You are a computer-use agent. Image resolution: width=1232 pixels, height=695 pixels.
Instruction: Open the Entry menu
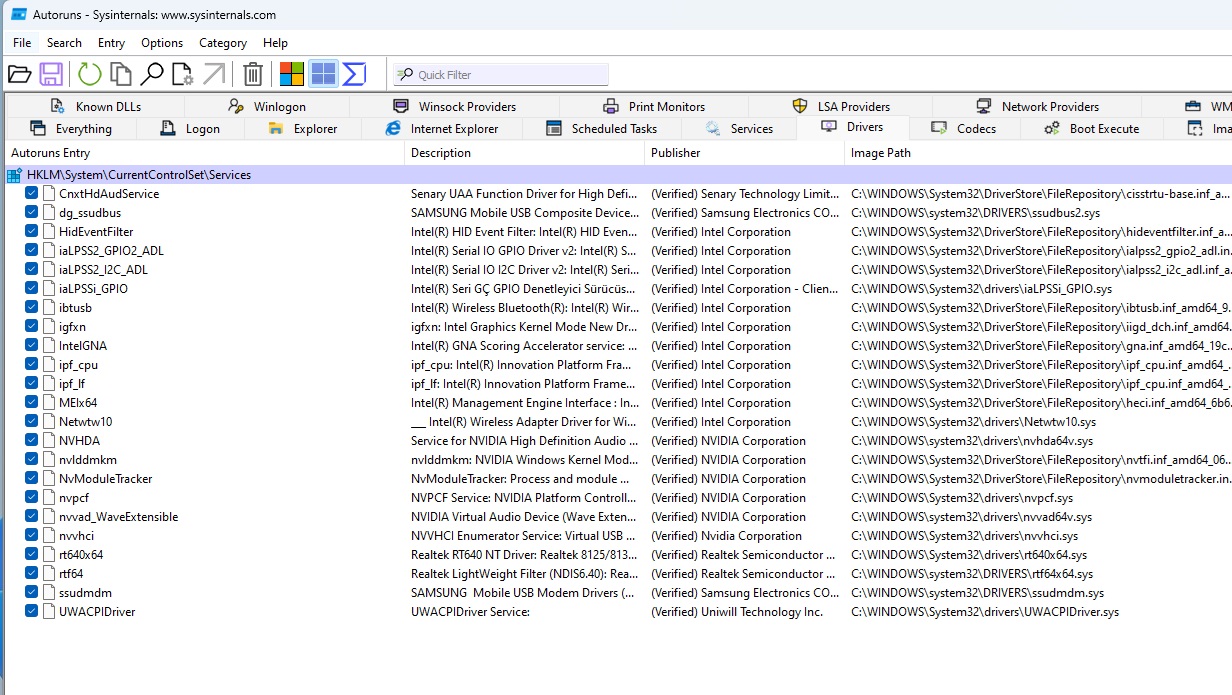pos(111,43)
